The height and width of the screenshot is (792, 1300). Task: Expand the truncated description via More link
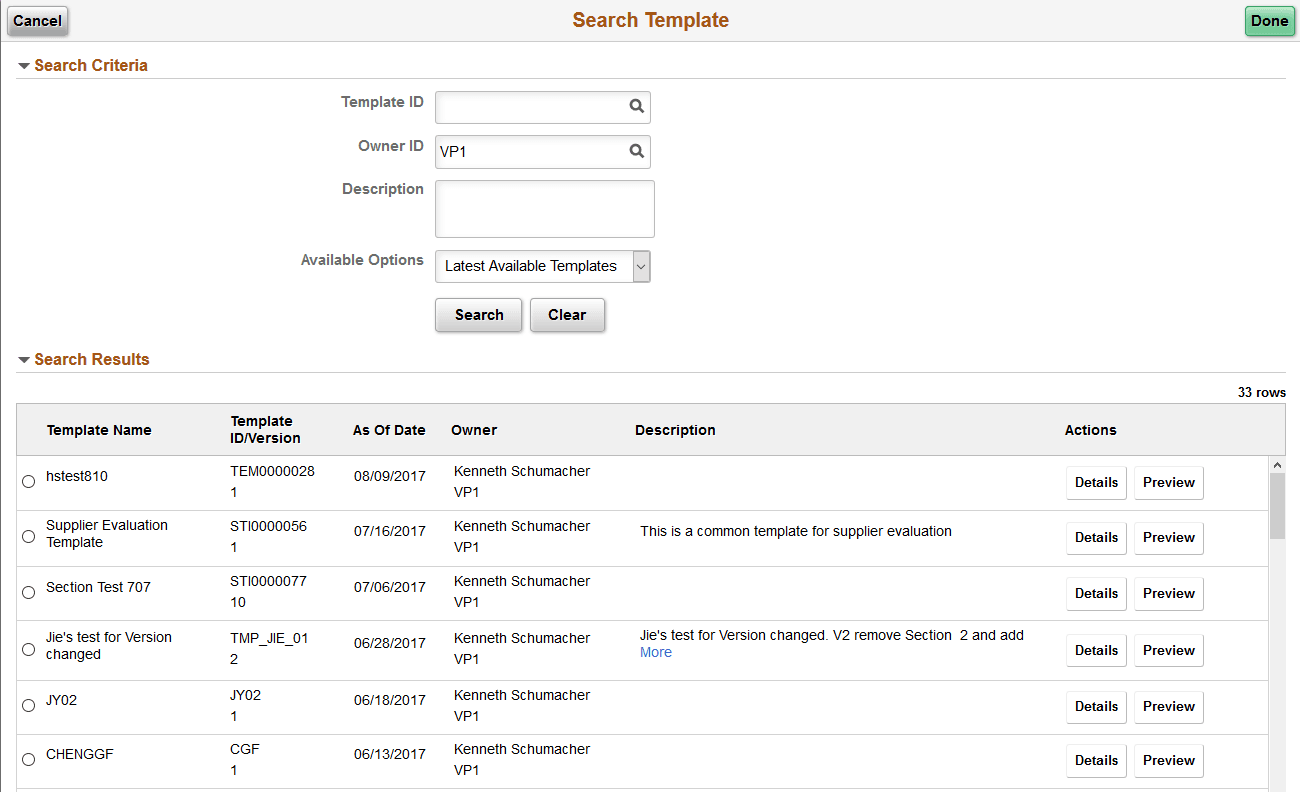click(x=655, y=652)
